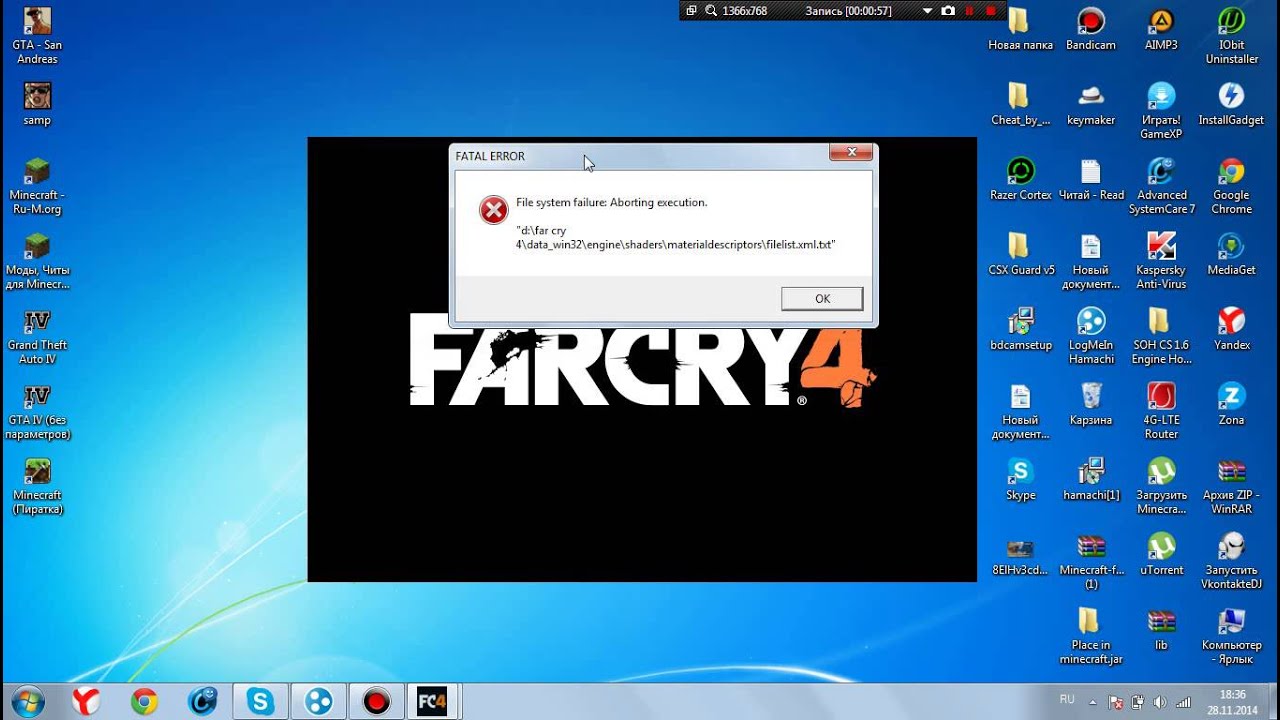Open GTA IV (без параметров) shortcut

pyautogui.click(x=37, y=411)
